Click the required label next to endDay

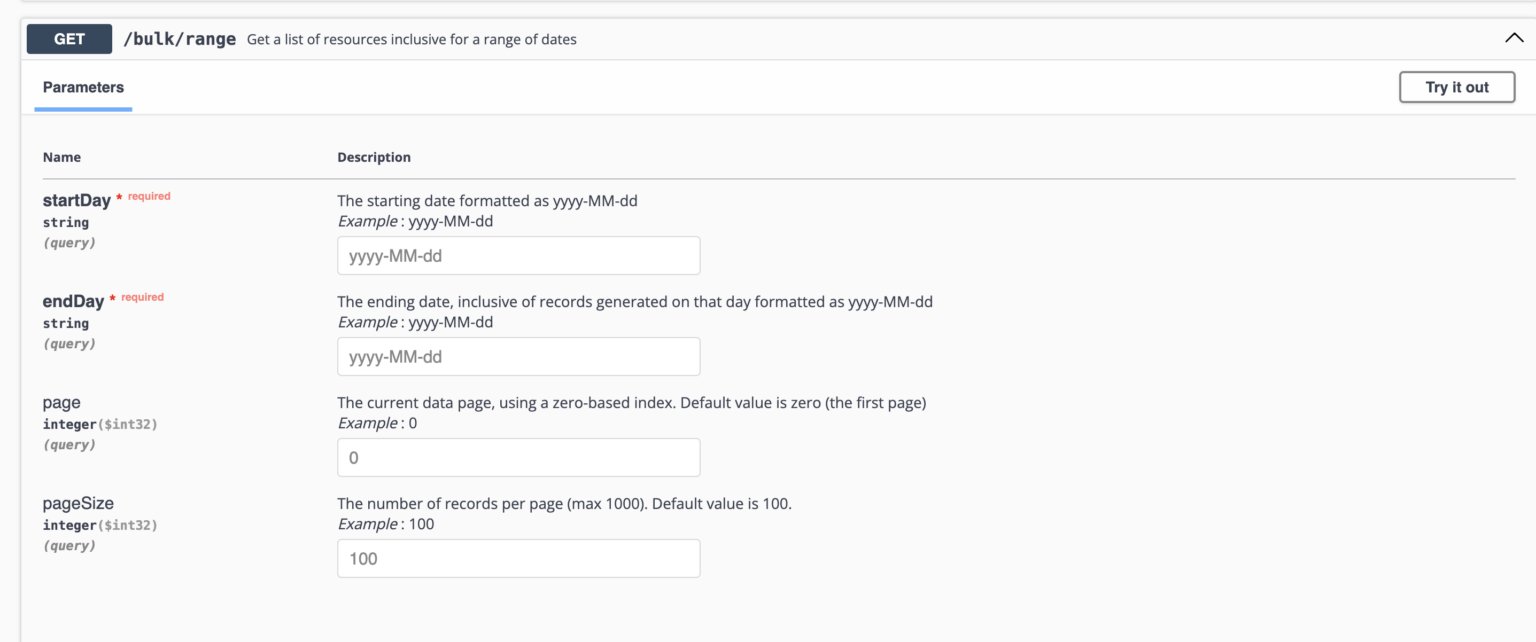coord(143,297)
